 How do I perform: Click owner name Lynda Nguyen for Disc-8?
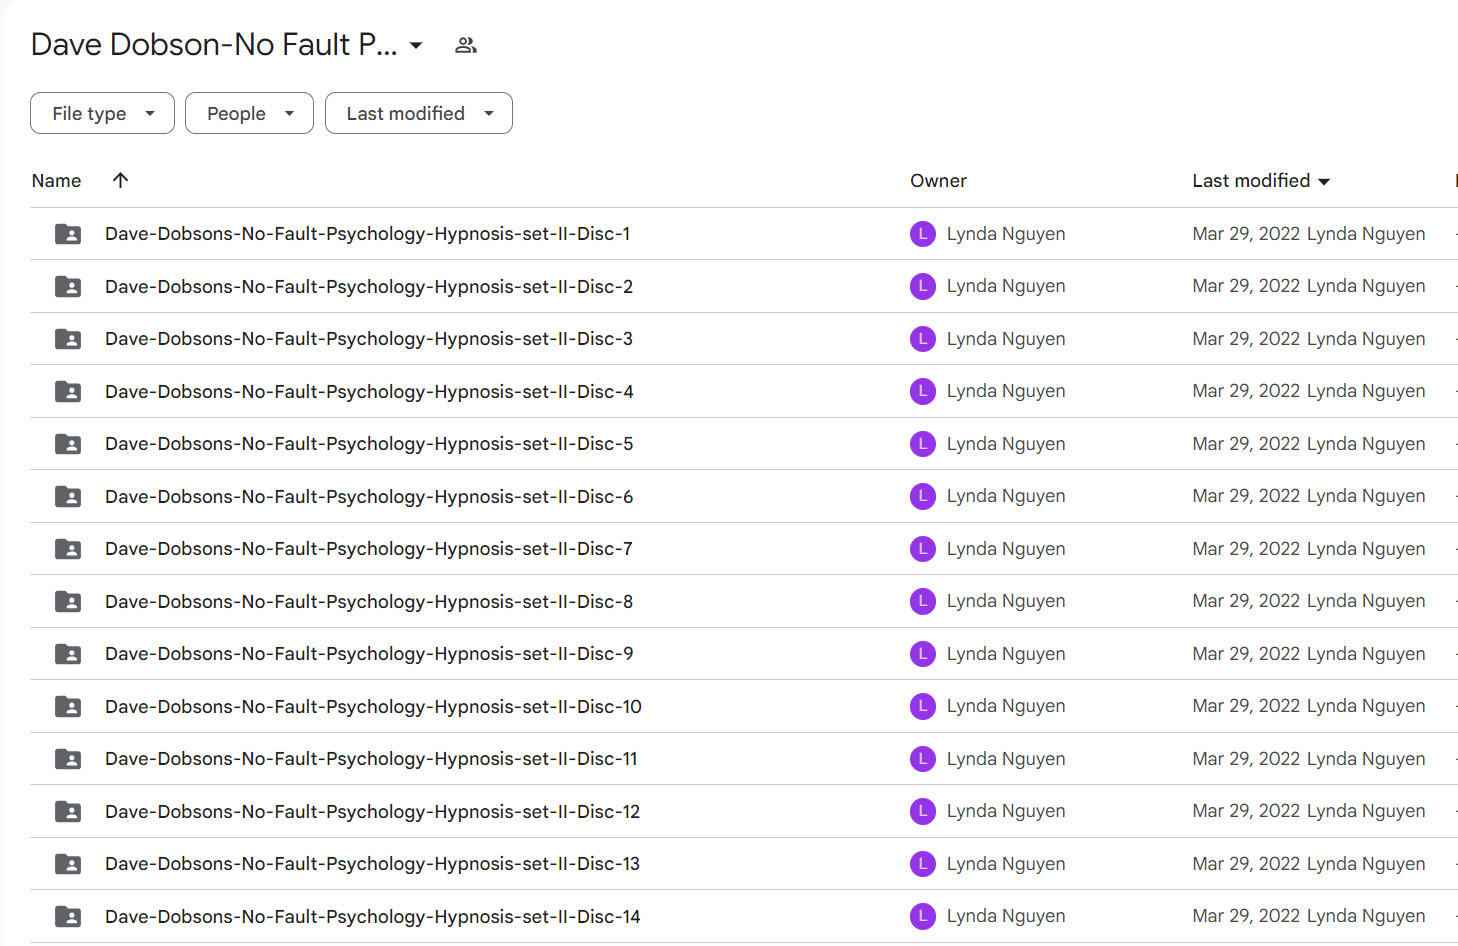(x=1006, y=601)
